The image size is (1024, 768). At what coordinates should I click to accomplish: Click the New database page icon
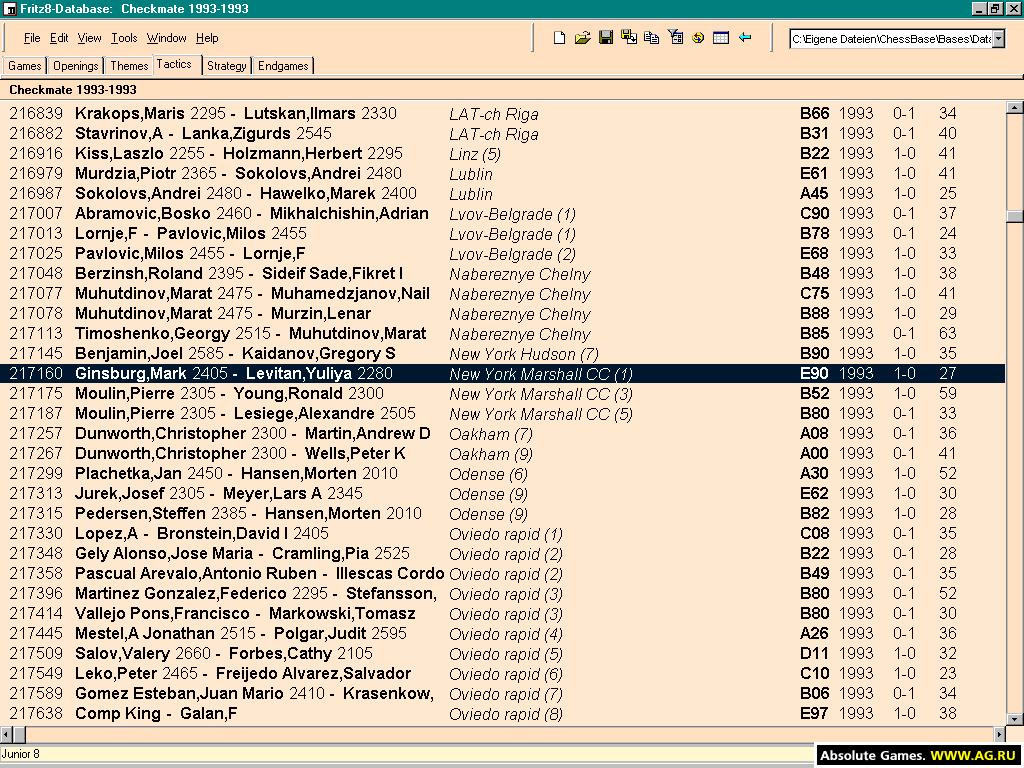pos(560,38)
